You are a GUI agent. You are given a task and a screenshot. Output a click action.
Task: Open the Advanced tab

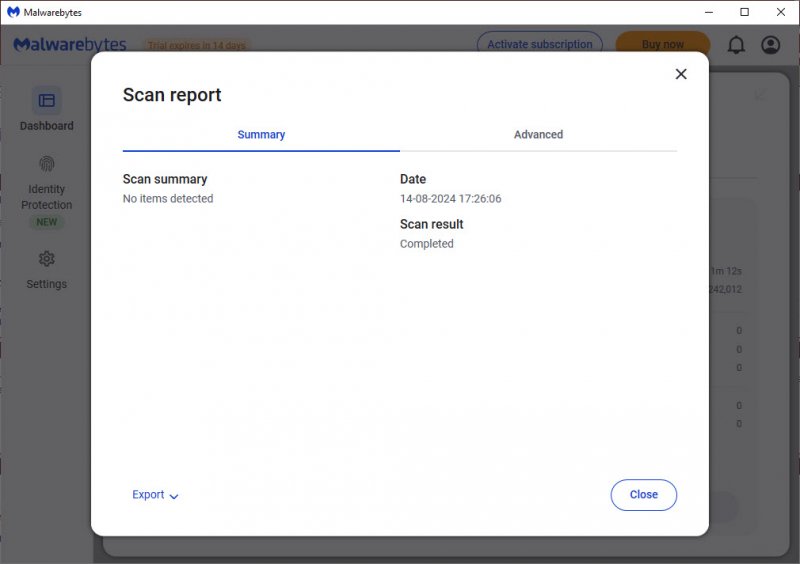[538, 135]
